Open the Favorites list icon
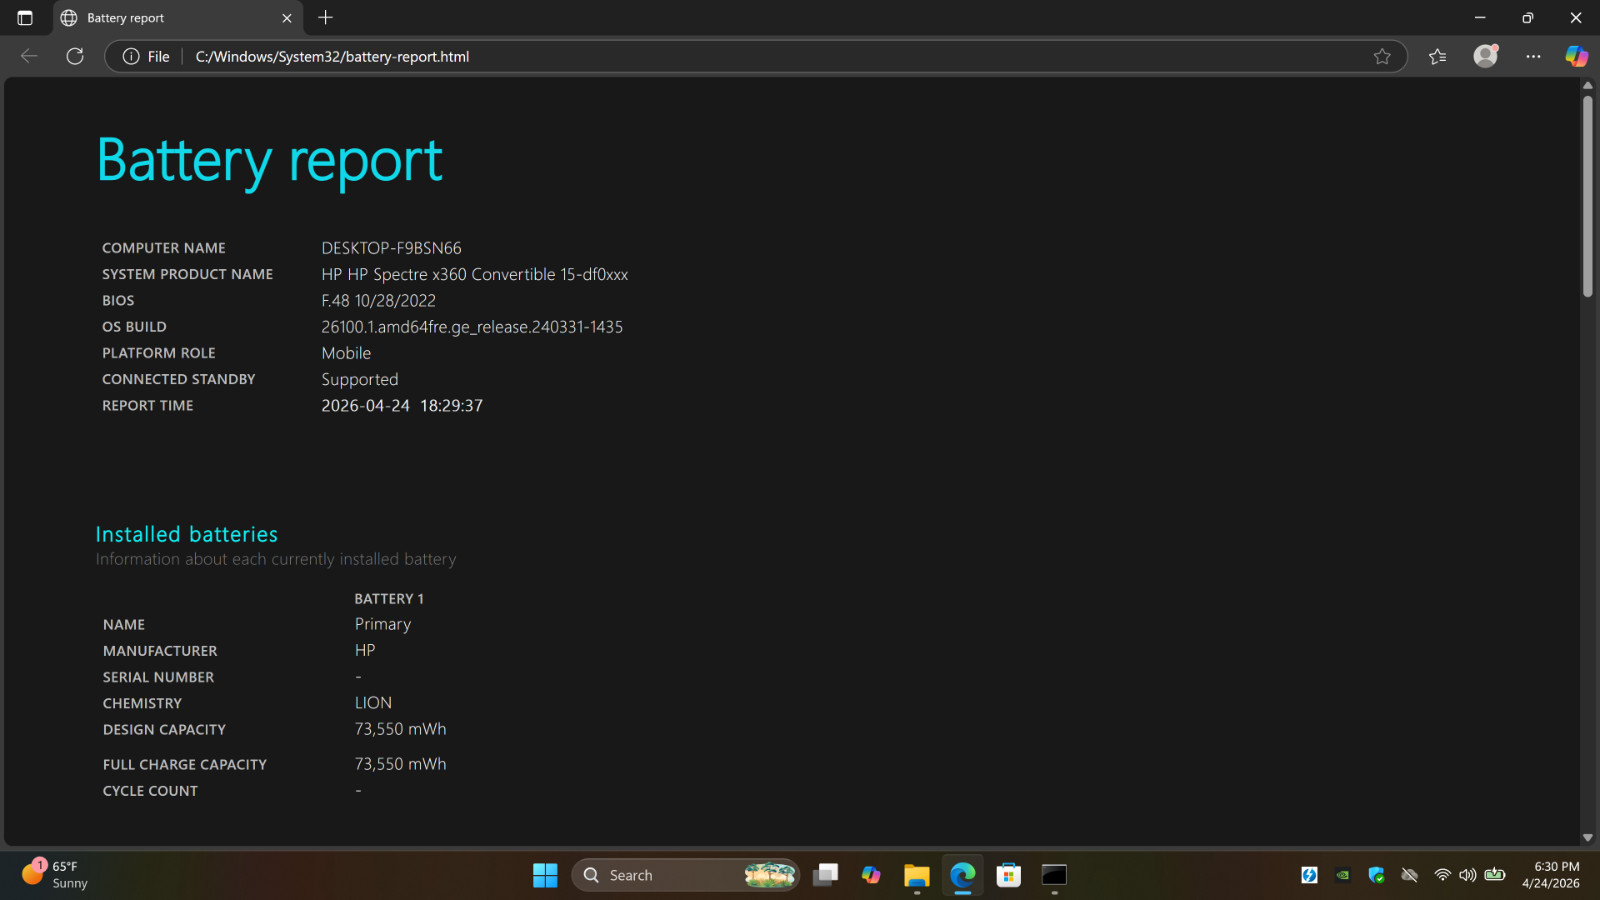 click(x=1438, y=56)
